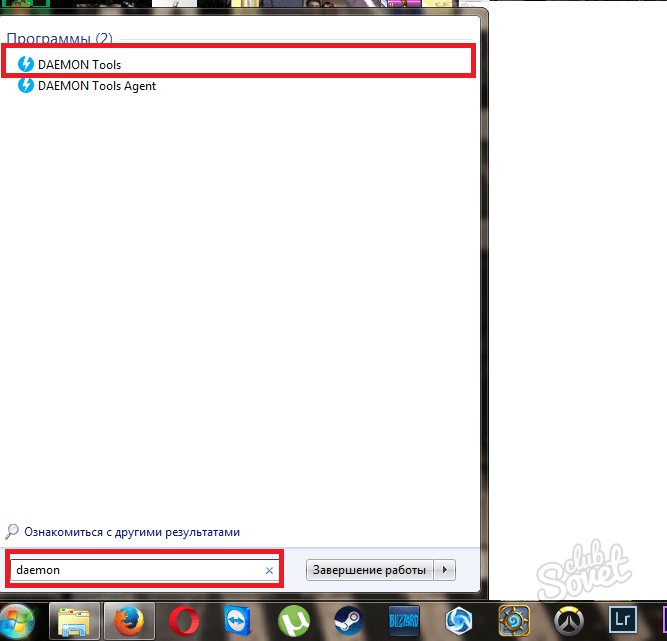Click the Программы (2) results header

(x=60, y=38)
